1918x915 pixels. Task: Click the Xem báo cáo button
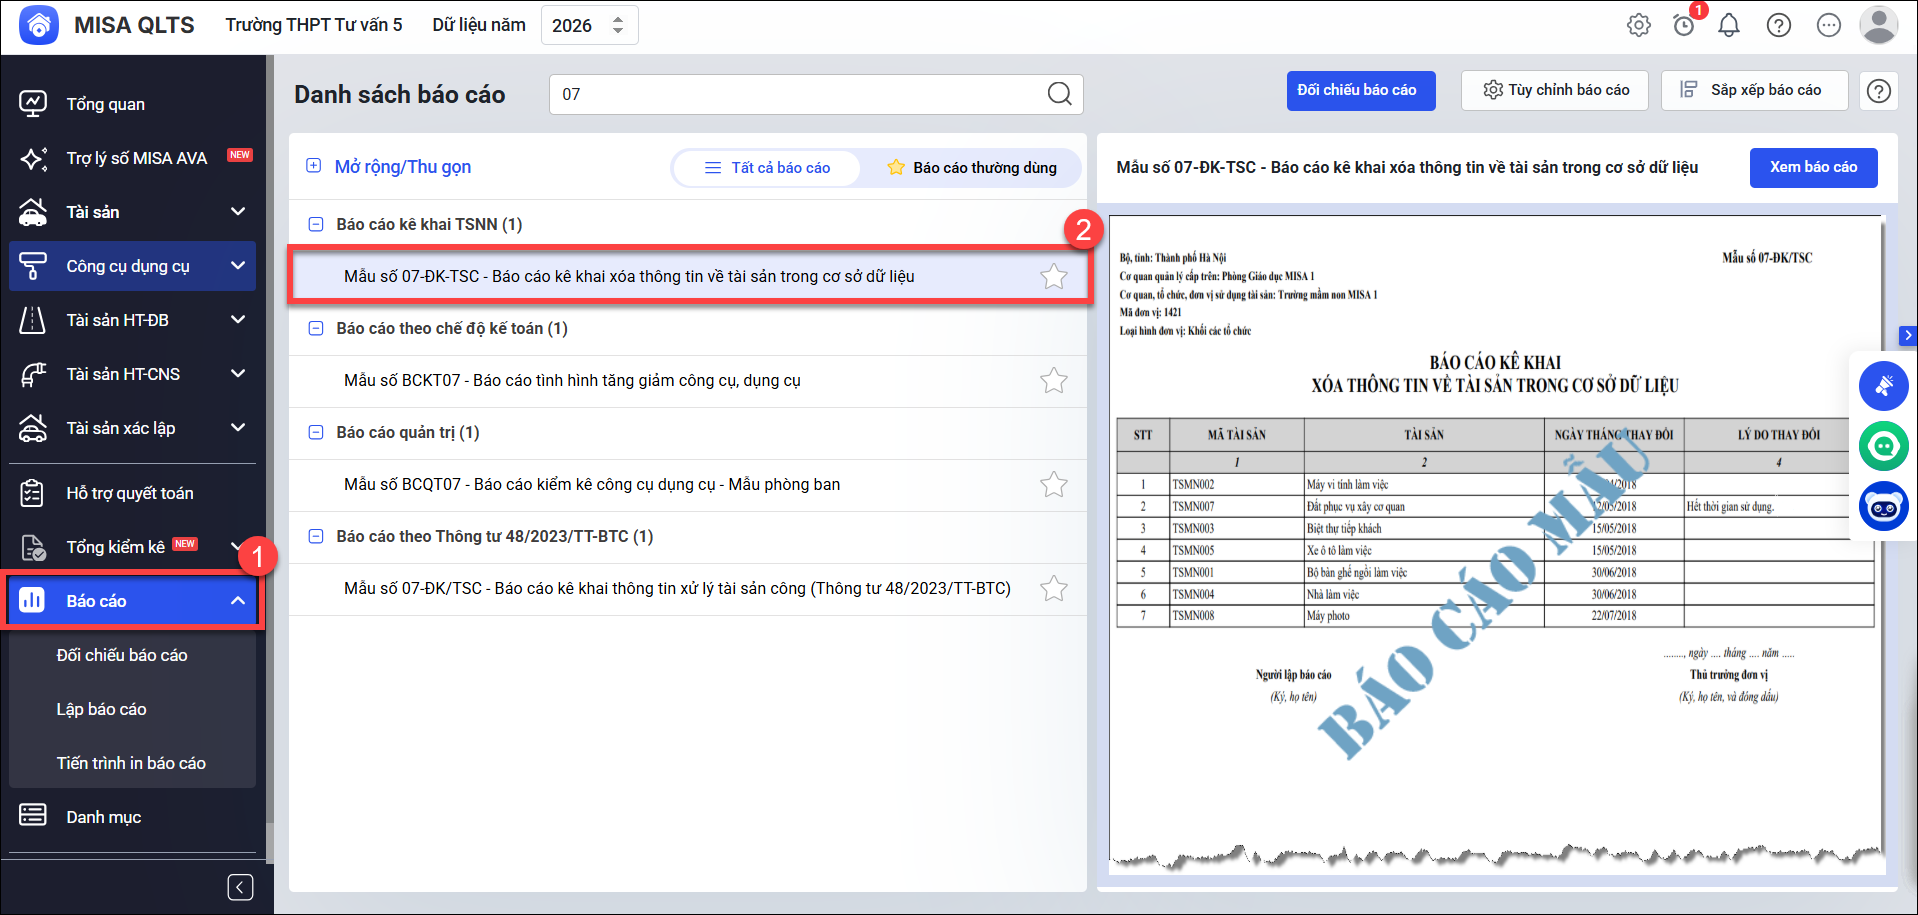(1812, 168)
